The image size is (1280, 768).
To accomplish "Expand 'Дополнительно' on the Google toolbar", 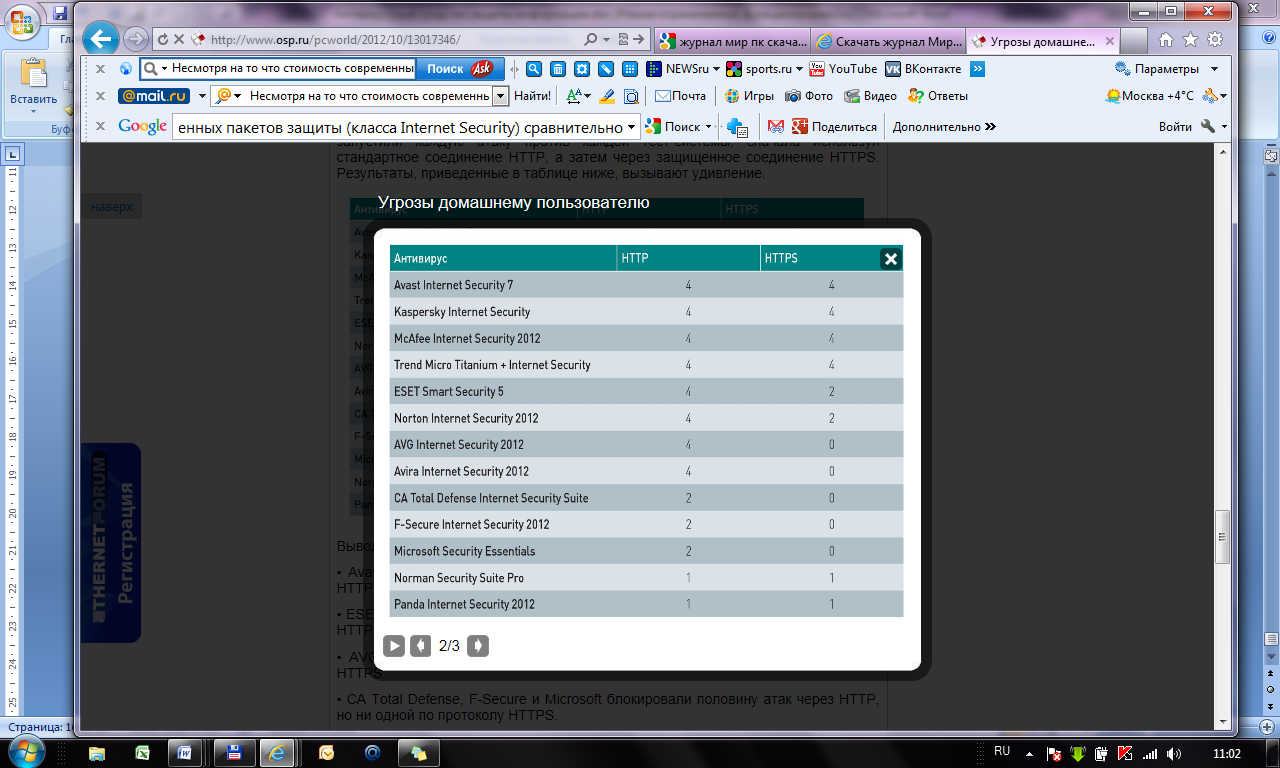I will pyautogui.click(x=943, y=127).
